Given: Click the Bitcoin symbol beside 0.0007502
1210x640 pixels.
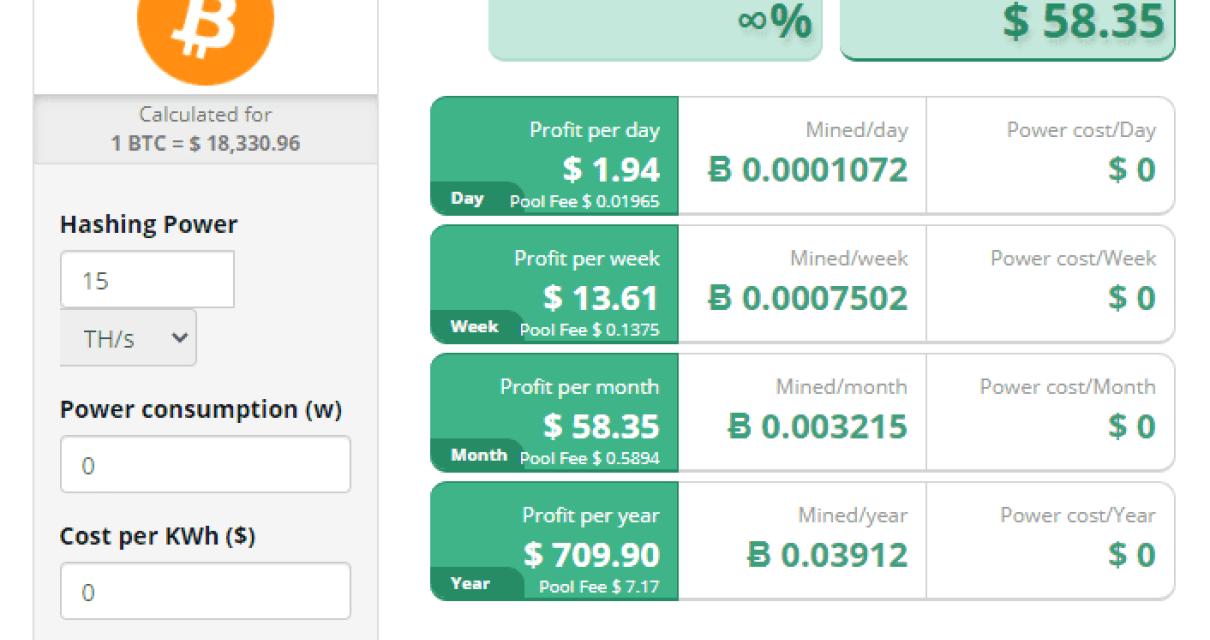Looking at the screenshot, I should [720, 298].
